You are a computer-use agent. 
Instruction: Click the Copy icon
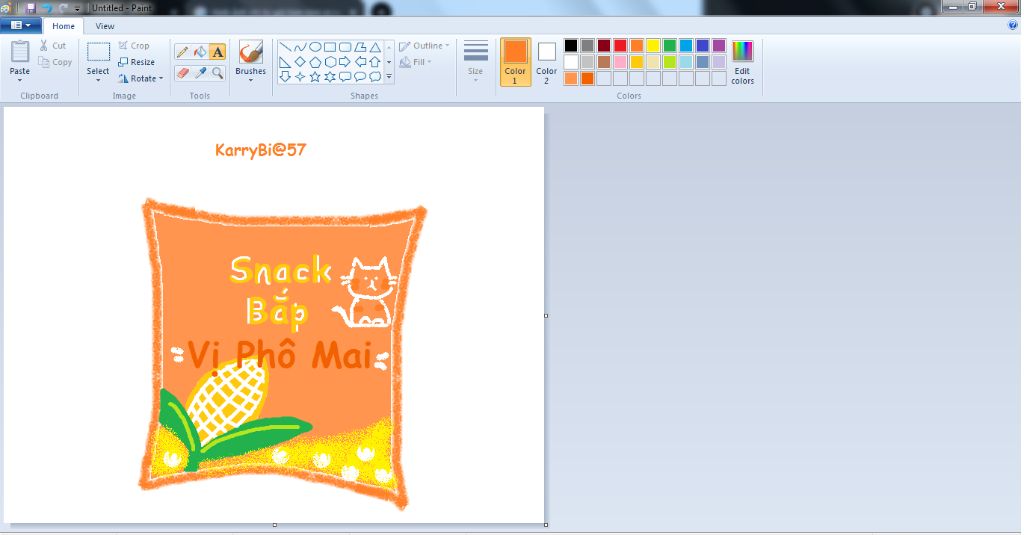click(x=44, y=62)
